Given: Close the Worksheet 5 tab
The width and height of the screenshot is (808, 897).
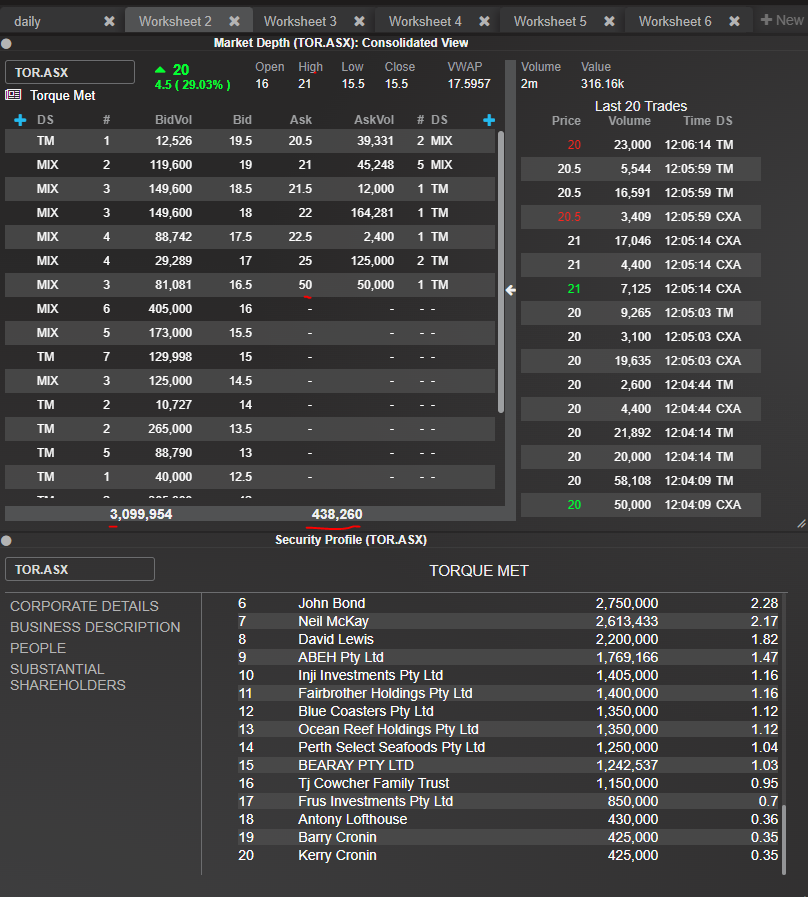Looking at the screenshot, I should (x=609, y=21).
